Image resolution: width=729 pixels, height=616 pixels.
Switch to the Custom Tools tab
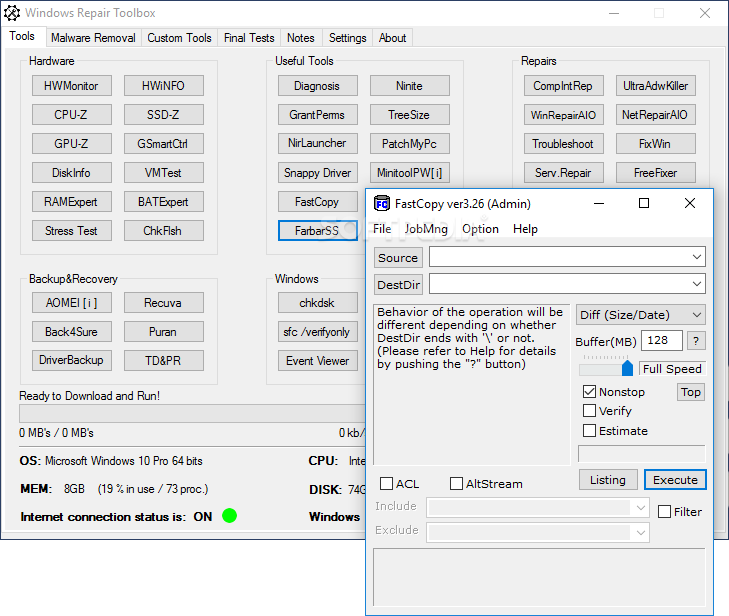[x=179, y=38]
